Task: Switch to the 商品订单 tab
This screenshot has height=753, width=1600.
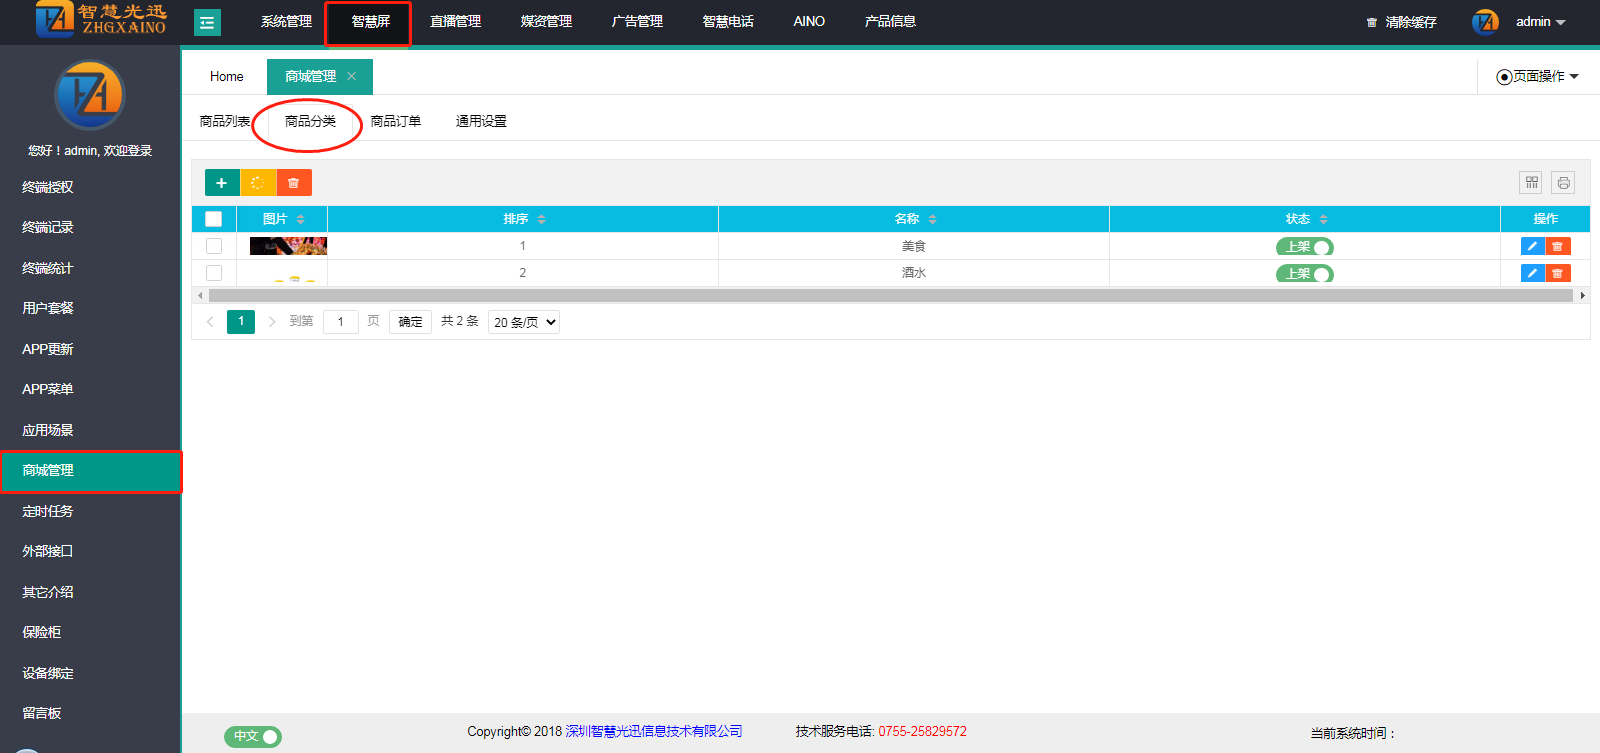Action: tap(396, 121)
